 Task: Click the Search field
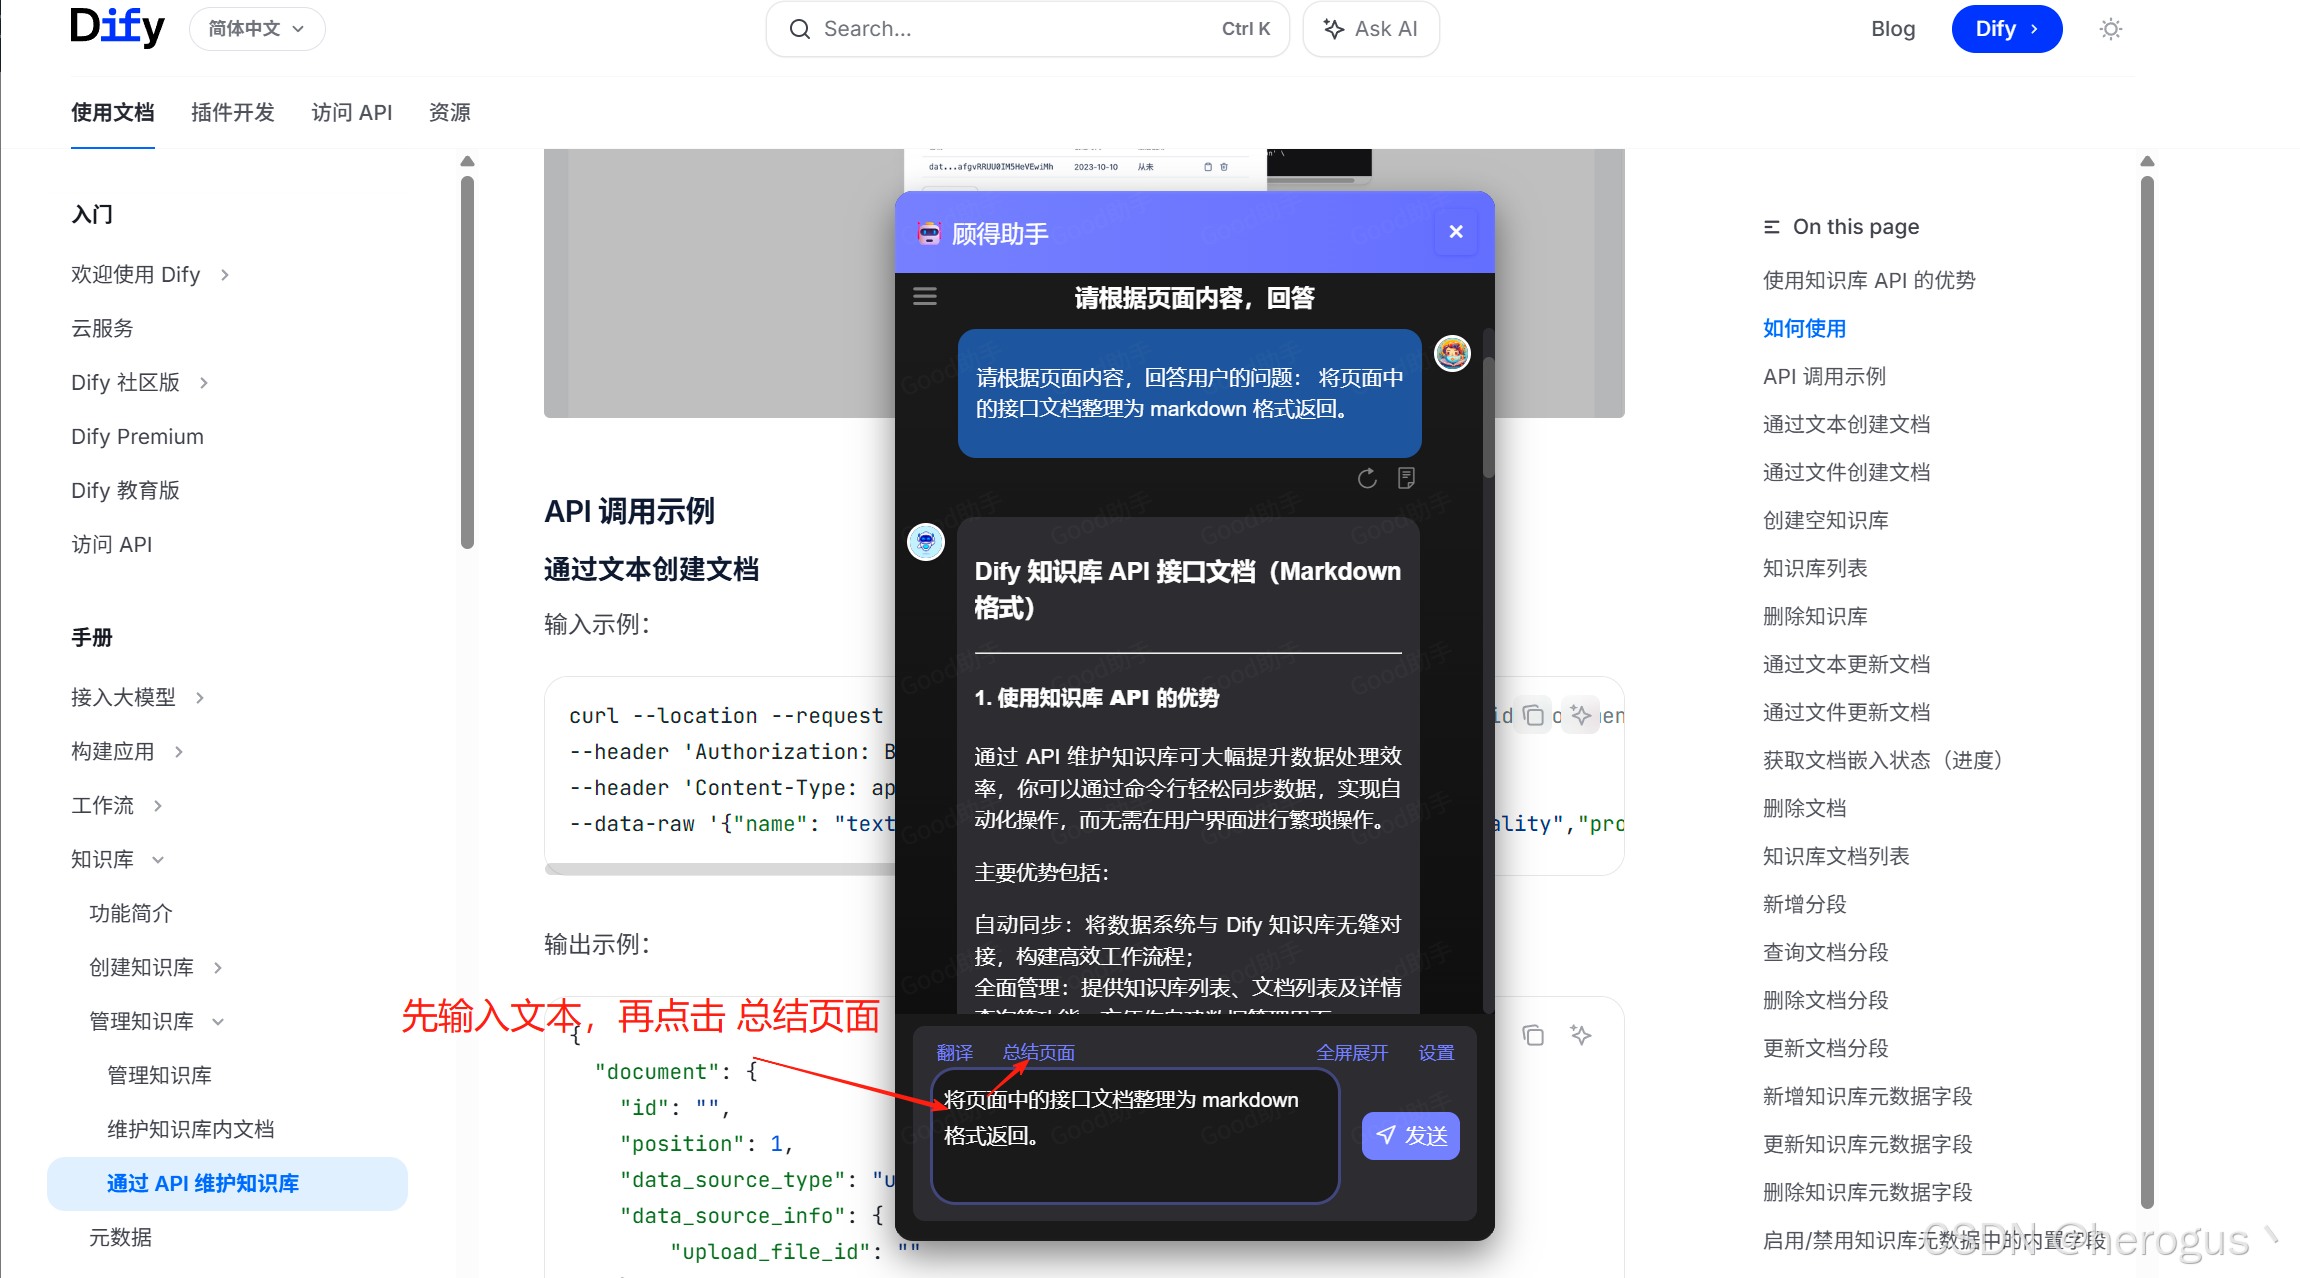tap(1027, 29)
